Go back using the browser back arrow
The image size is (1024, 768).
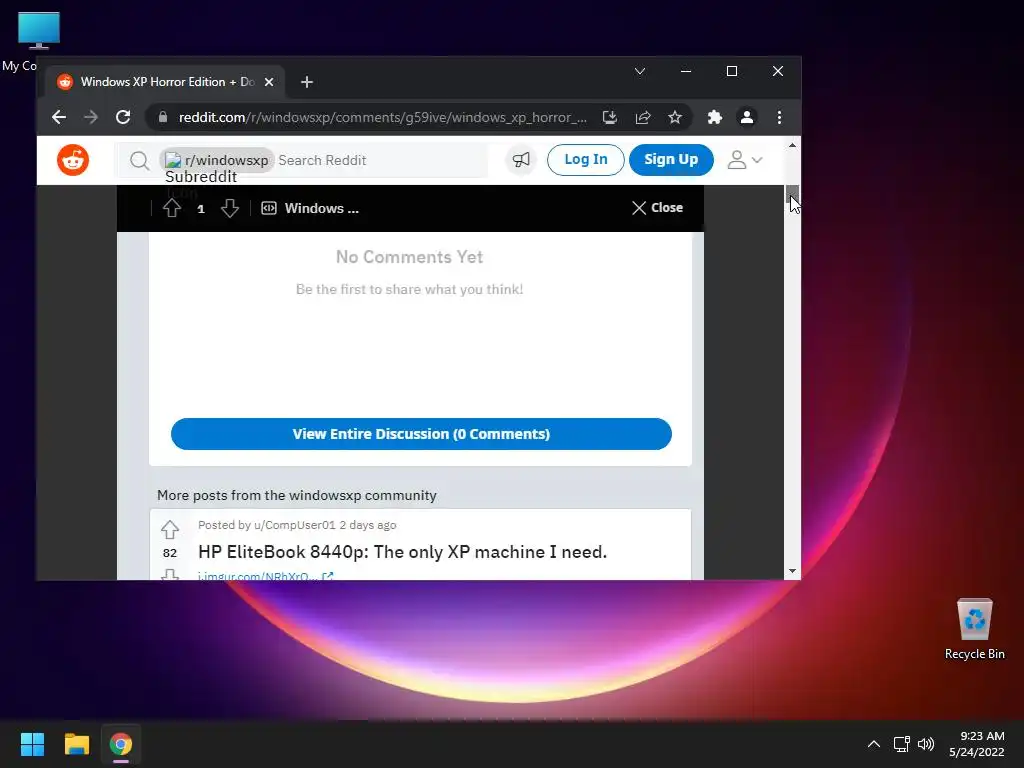(x=59, y=118)
